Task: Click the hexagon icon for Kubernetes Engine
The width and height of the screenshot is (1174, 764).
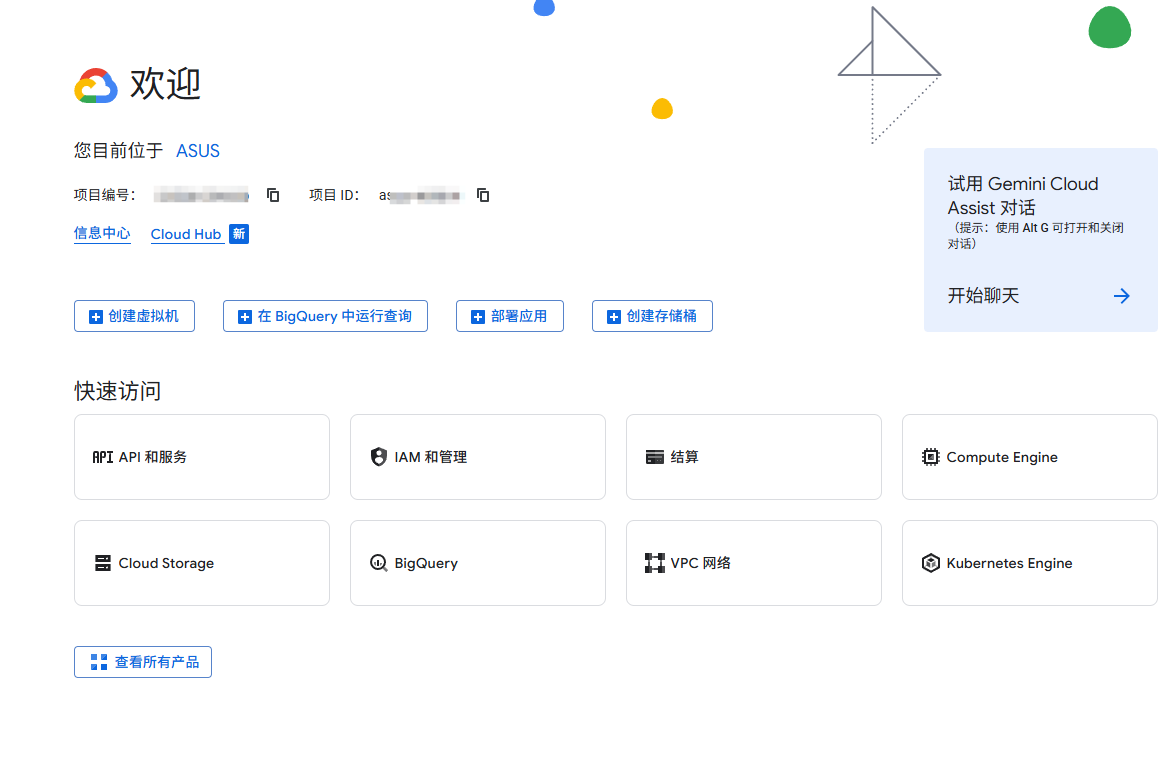Action: (931, 563)
